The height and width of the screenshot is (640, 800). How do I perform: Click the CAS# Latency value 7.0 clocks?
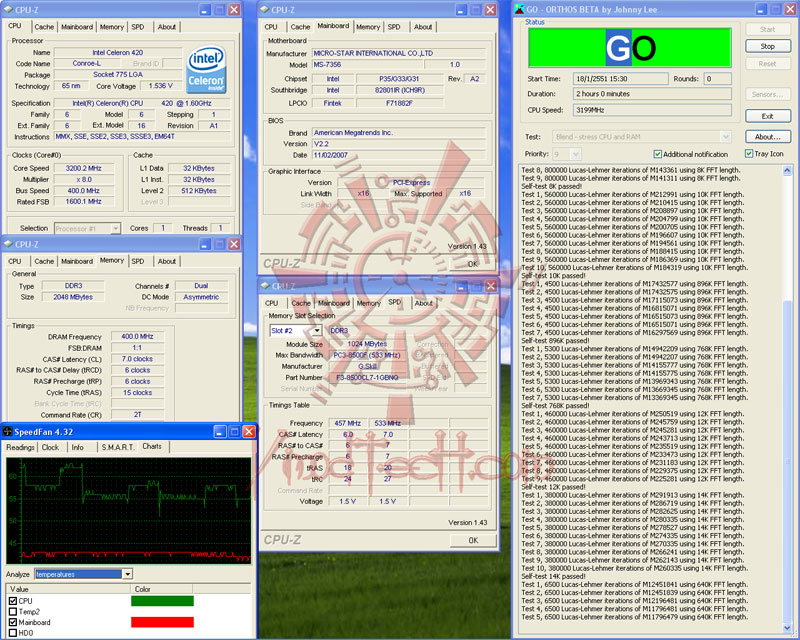pos(137,359)
